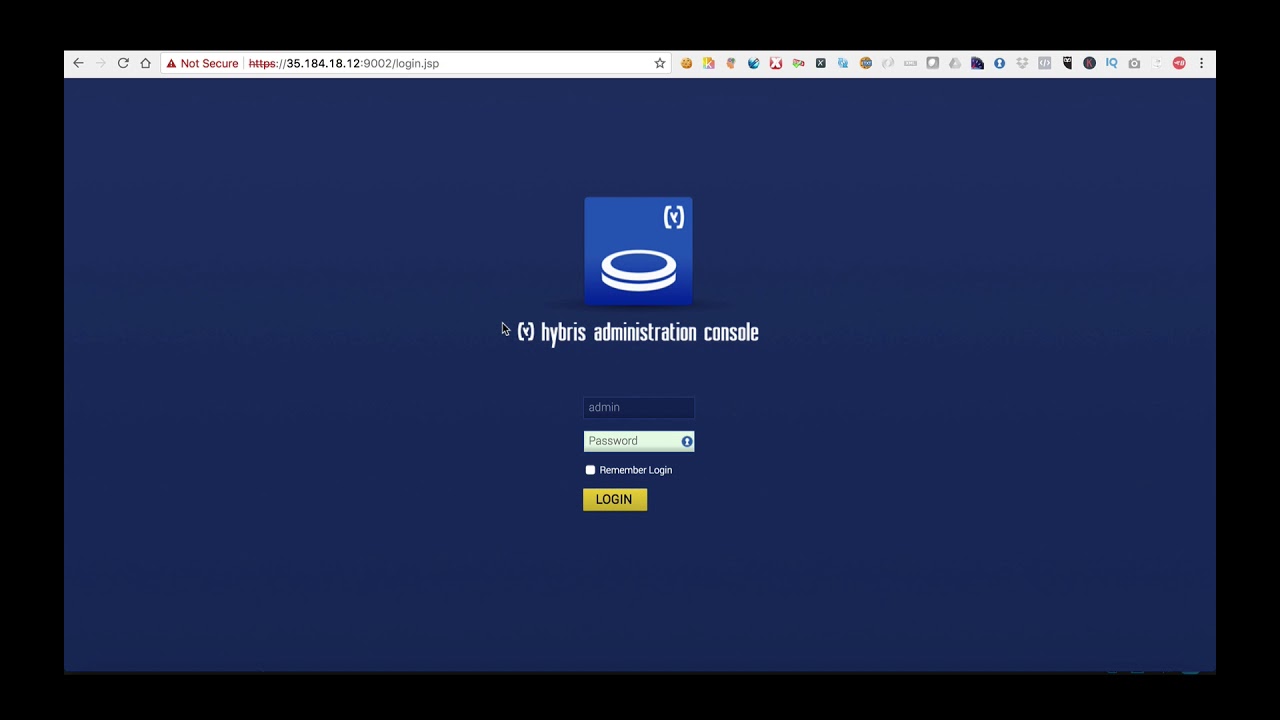Image resolution: width=1280 pixels, height=720 pixels.
Task: Click the username field showing admin
Action: pyautogui.click(x=639, y=408)
